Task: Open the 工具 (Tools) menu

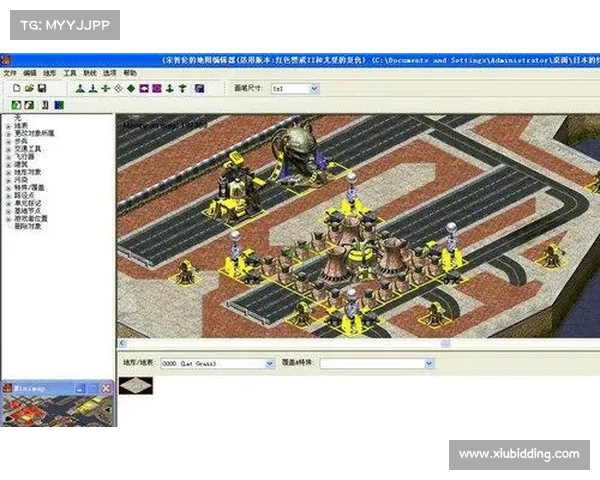Action: [x=69, y=74]
